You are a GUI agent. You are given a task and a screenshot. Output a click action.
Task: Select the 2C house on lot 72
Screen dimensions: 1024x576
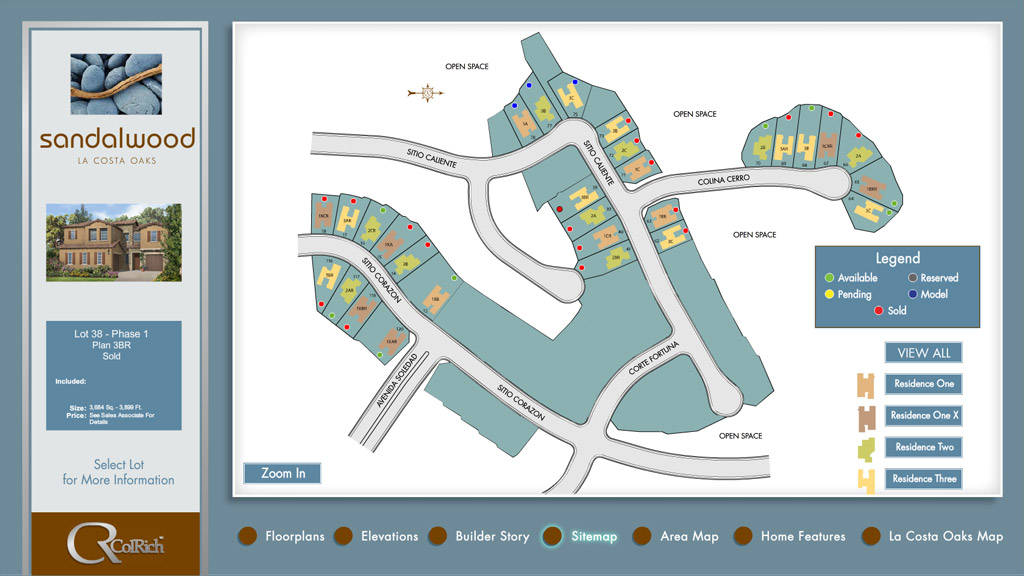click(624, 150)
